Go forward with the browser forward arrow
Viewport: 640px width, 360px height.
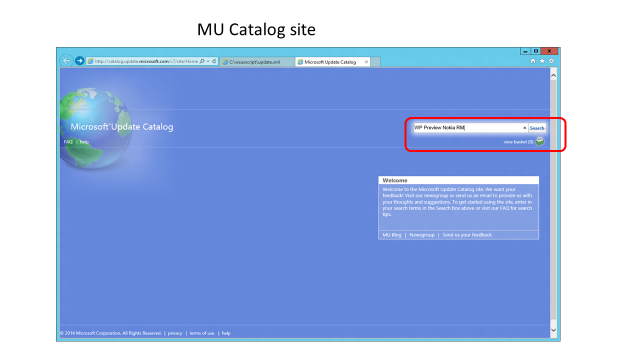pyautogui.click(x=80, y=61)
